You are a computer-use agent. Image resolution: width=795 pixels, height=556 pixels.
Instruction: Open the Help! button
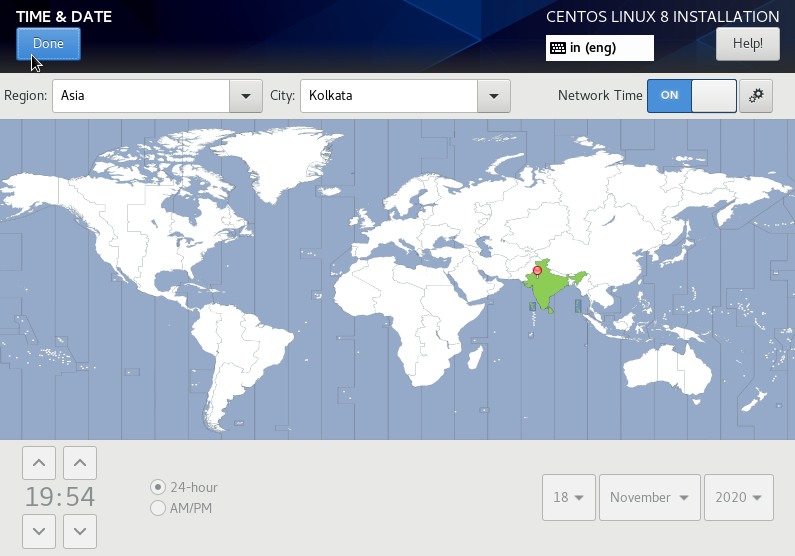coord(747,44)
